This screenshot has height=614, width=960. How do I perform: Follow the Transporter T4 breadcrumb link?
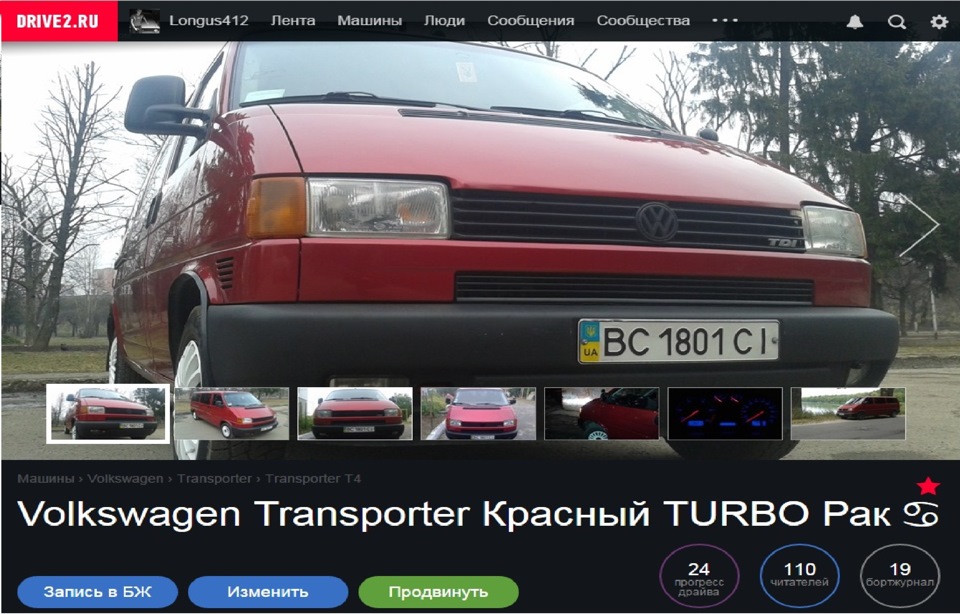tap(313, 479)
